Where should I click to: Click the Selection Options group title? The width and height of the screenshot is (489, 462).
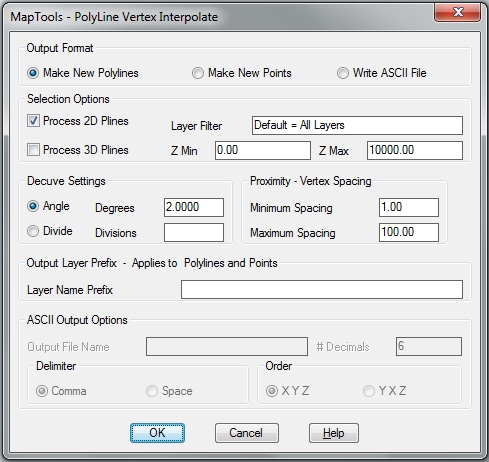[68, 99]
